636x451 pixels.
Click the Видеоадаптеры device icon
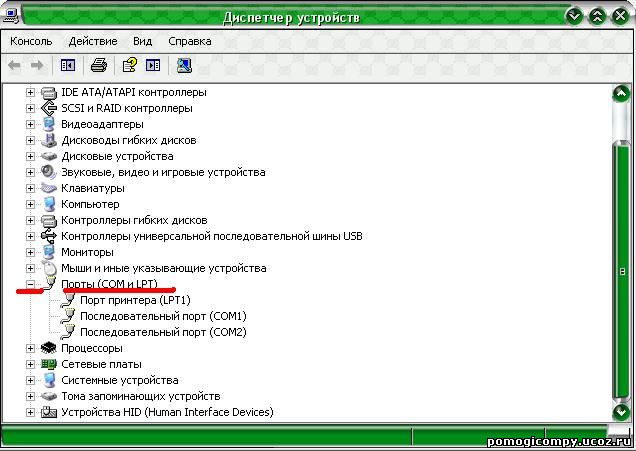(49, 124)
